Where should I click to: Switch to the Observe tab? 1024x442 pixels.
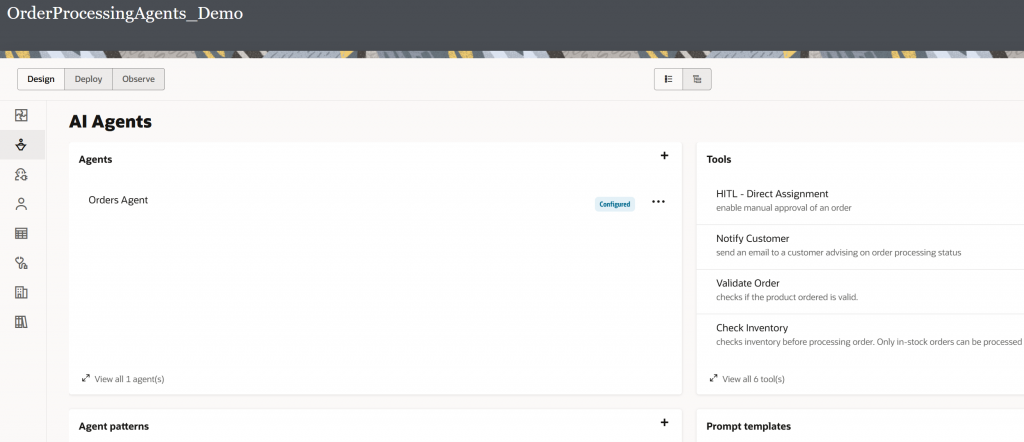click(x=138, y=79)
